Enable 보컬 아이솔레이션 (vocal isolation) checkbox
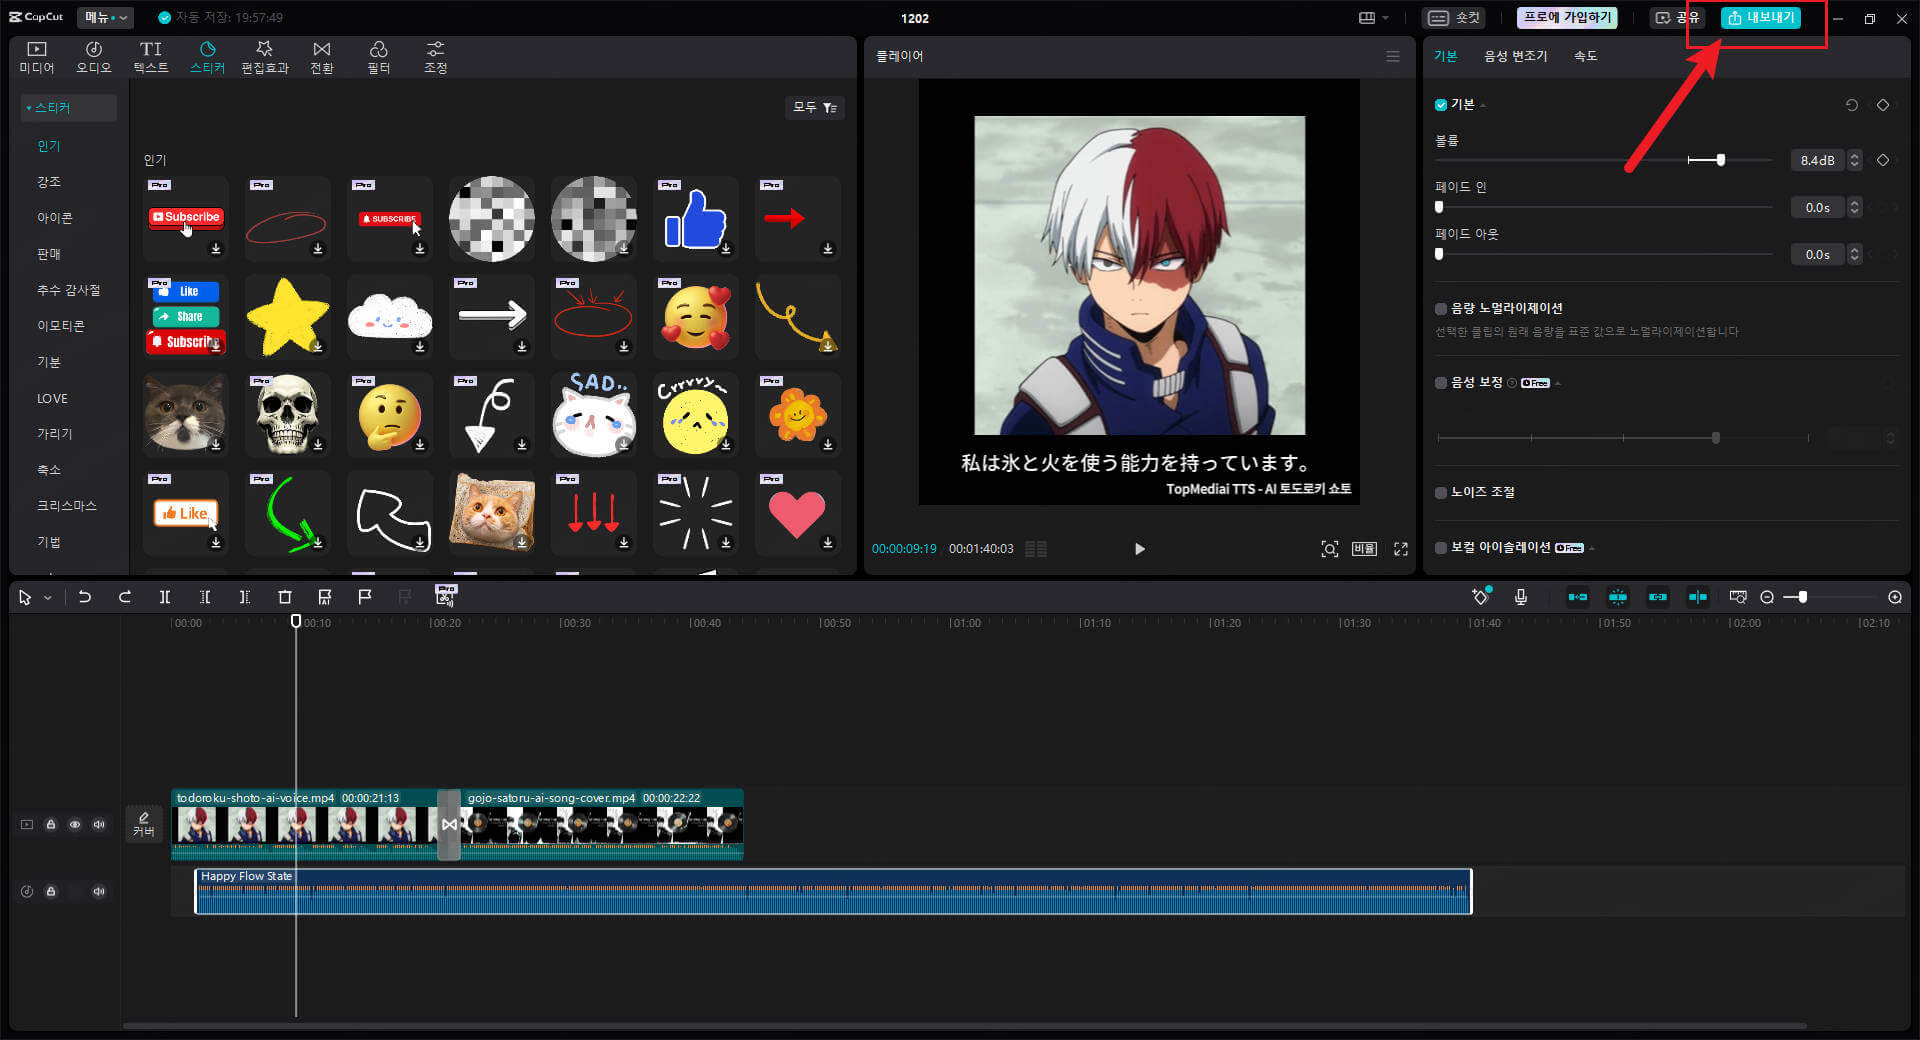This screenshot has height=1040, width=1920. [x=1441, y=547]
